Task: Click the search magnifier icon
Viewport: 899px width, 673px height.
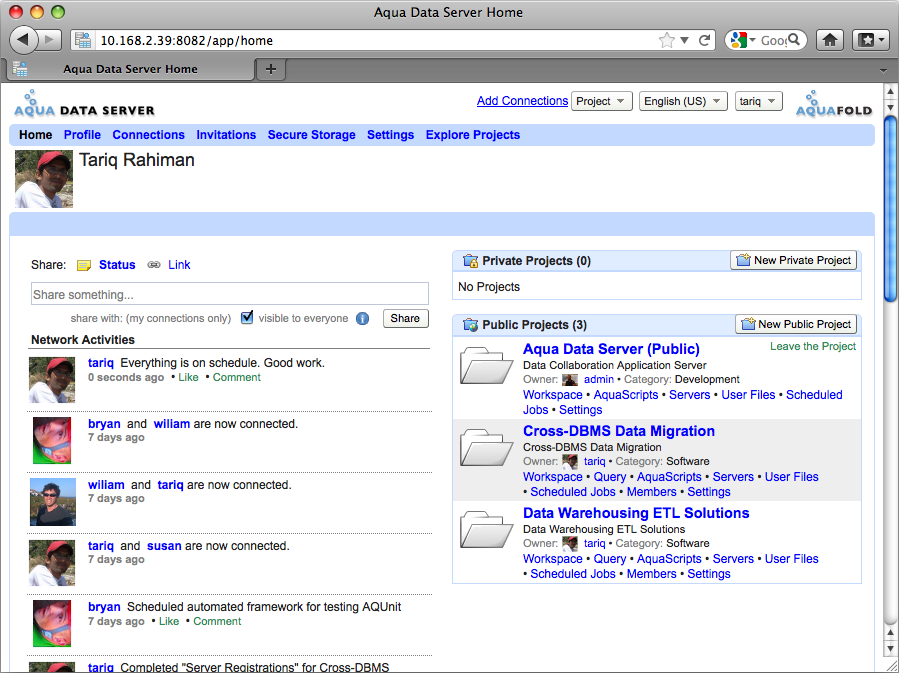Action: [794, 40]
